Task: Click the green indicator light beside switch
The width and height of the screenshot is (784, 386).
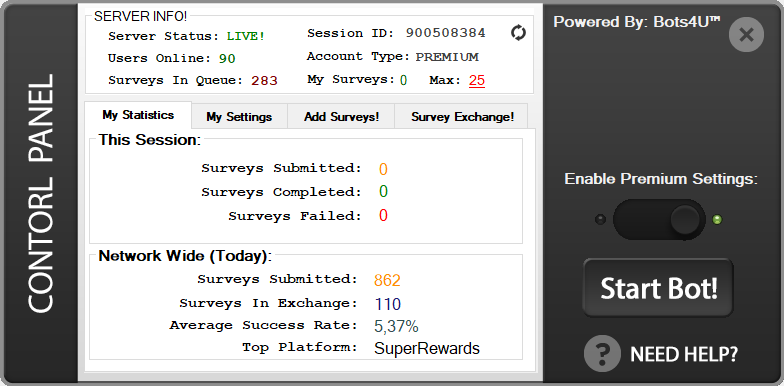Action: [717, 220]
